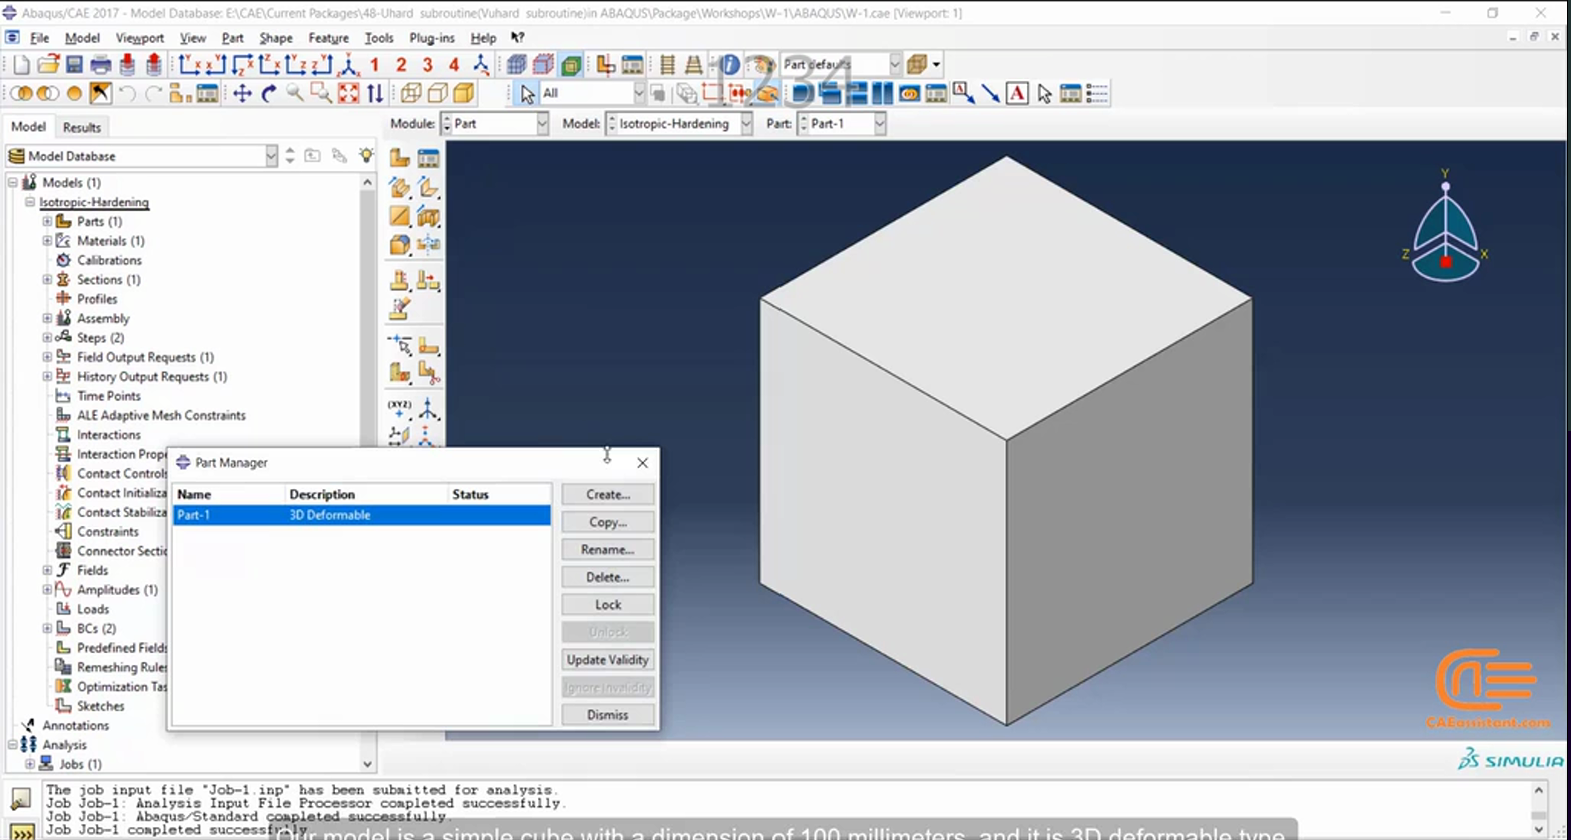Click the Query information icon
This screenshot has height=840, width=1571.
click(x=731, y=65)
